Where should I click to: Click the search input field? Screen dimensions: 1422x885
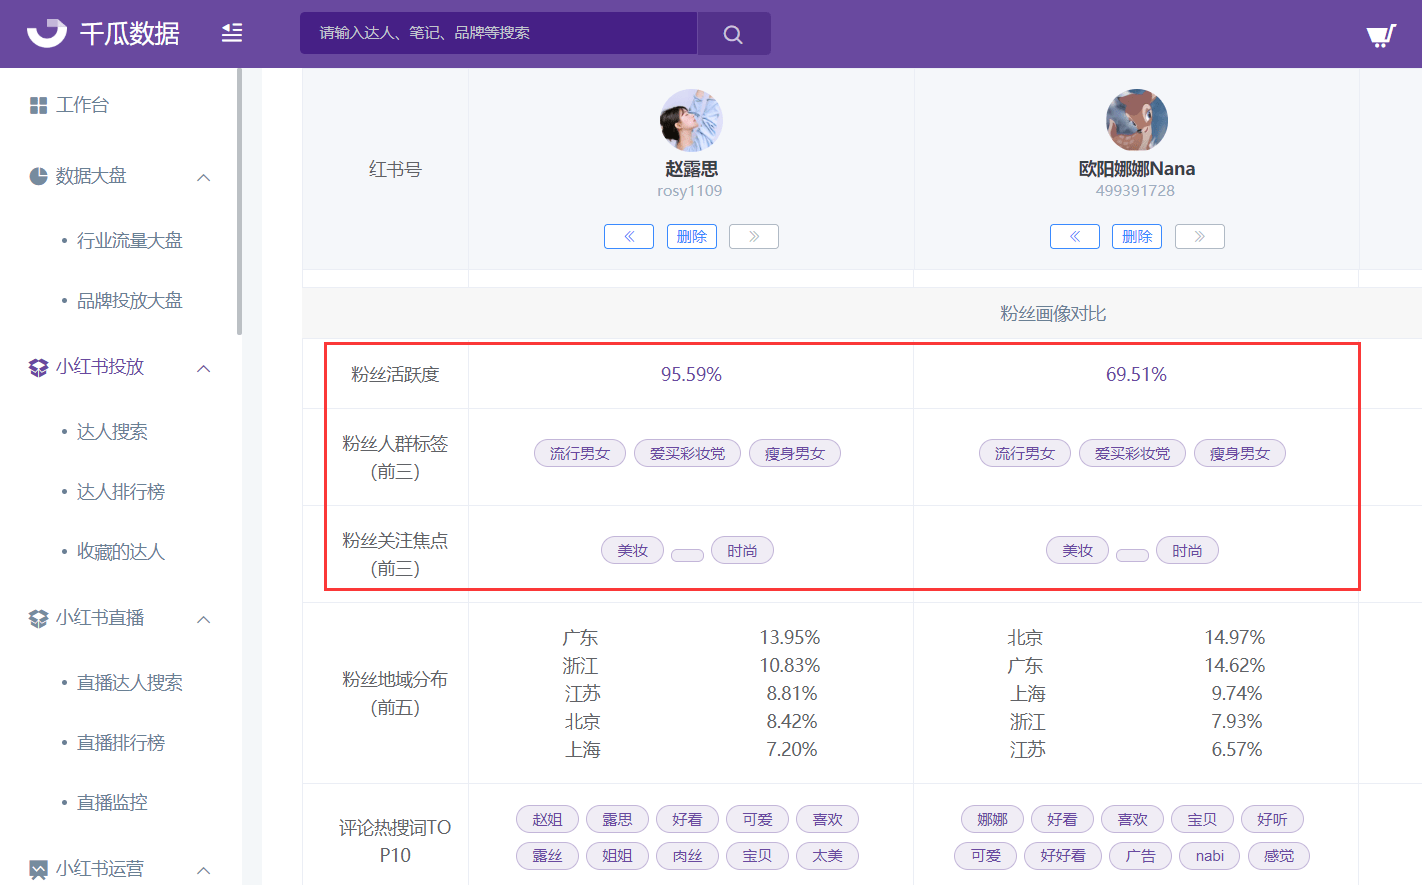498,33
